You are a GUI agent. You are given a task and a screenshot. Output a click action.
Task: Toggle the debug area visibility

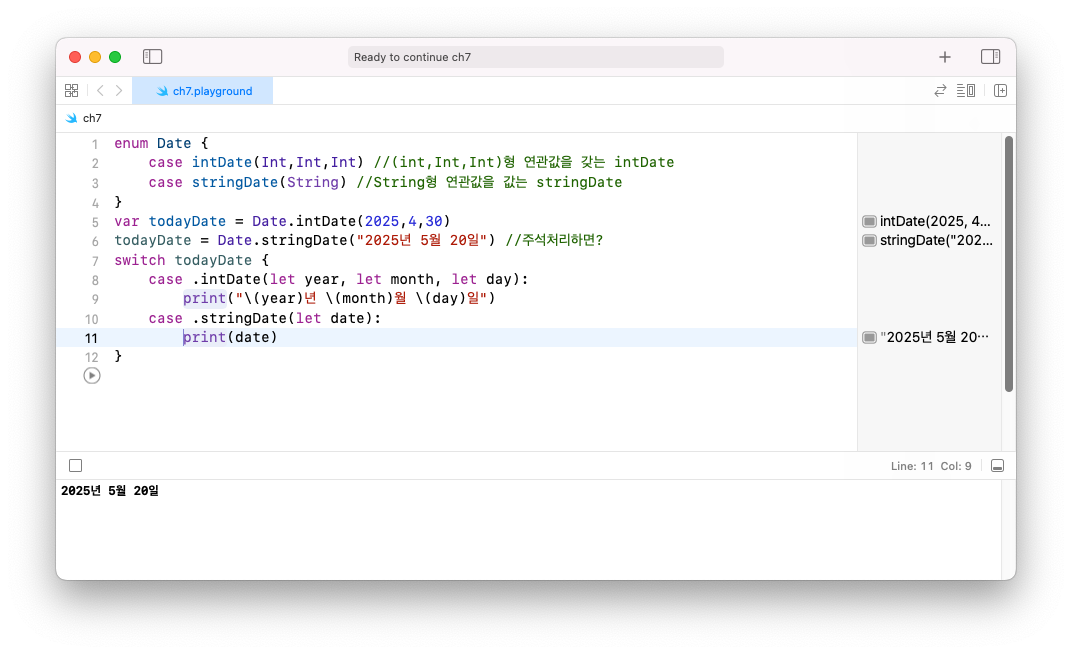[997, 466]
